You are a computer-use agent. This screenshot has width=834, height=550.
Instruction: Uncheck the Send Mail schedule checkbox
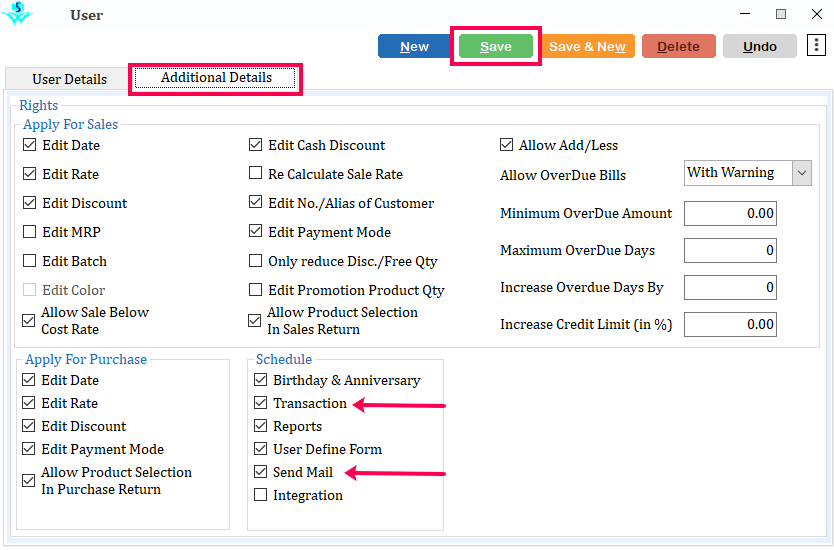261,472
